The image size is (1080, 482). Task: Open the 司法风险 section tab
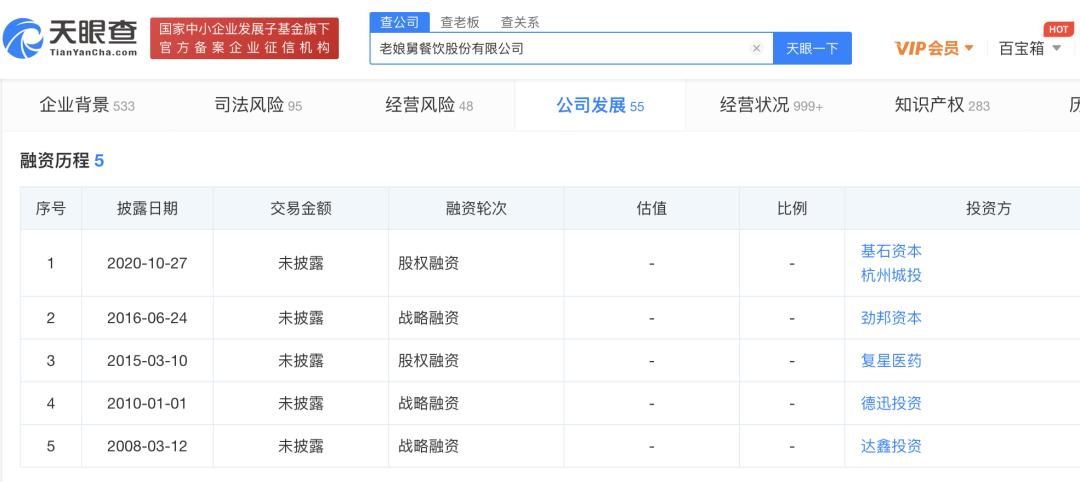point(258,105)
